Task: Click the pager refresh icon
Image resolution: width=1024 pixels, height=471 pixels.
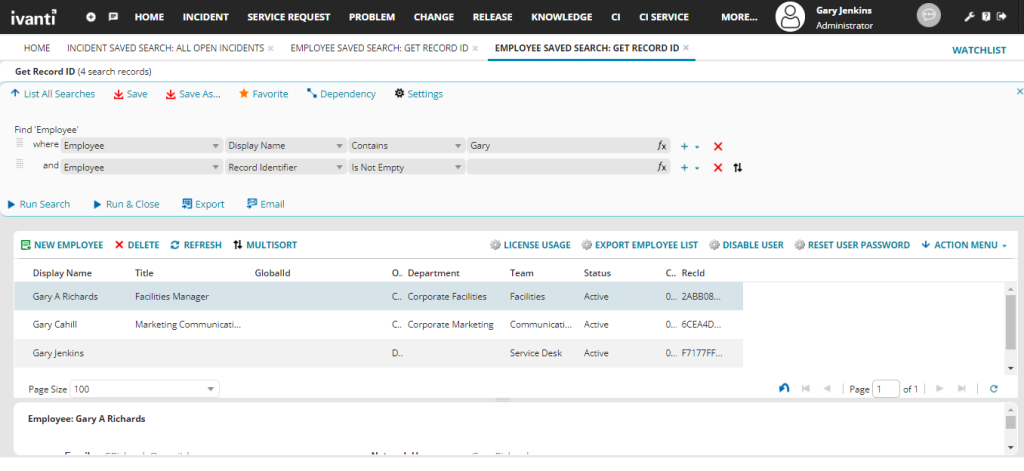Action: [993, 389]
